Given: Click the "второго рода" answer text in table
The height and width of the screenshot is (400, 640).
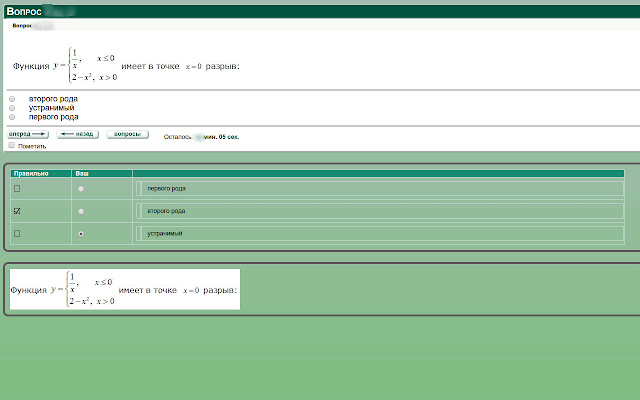Looking at the screenshot, I should coord(166,211).
